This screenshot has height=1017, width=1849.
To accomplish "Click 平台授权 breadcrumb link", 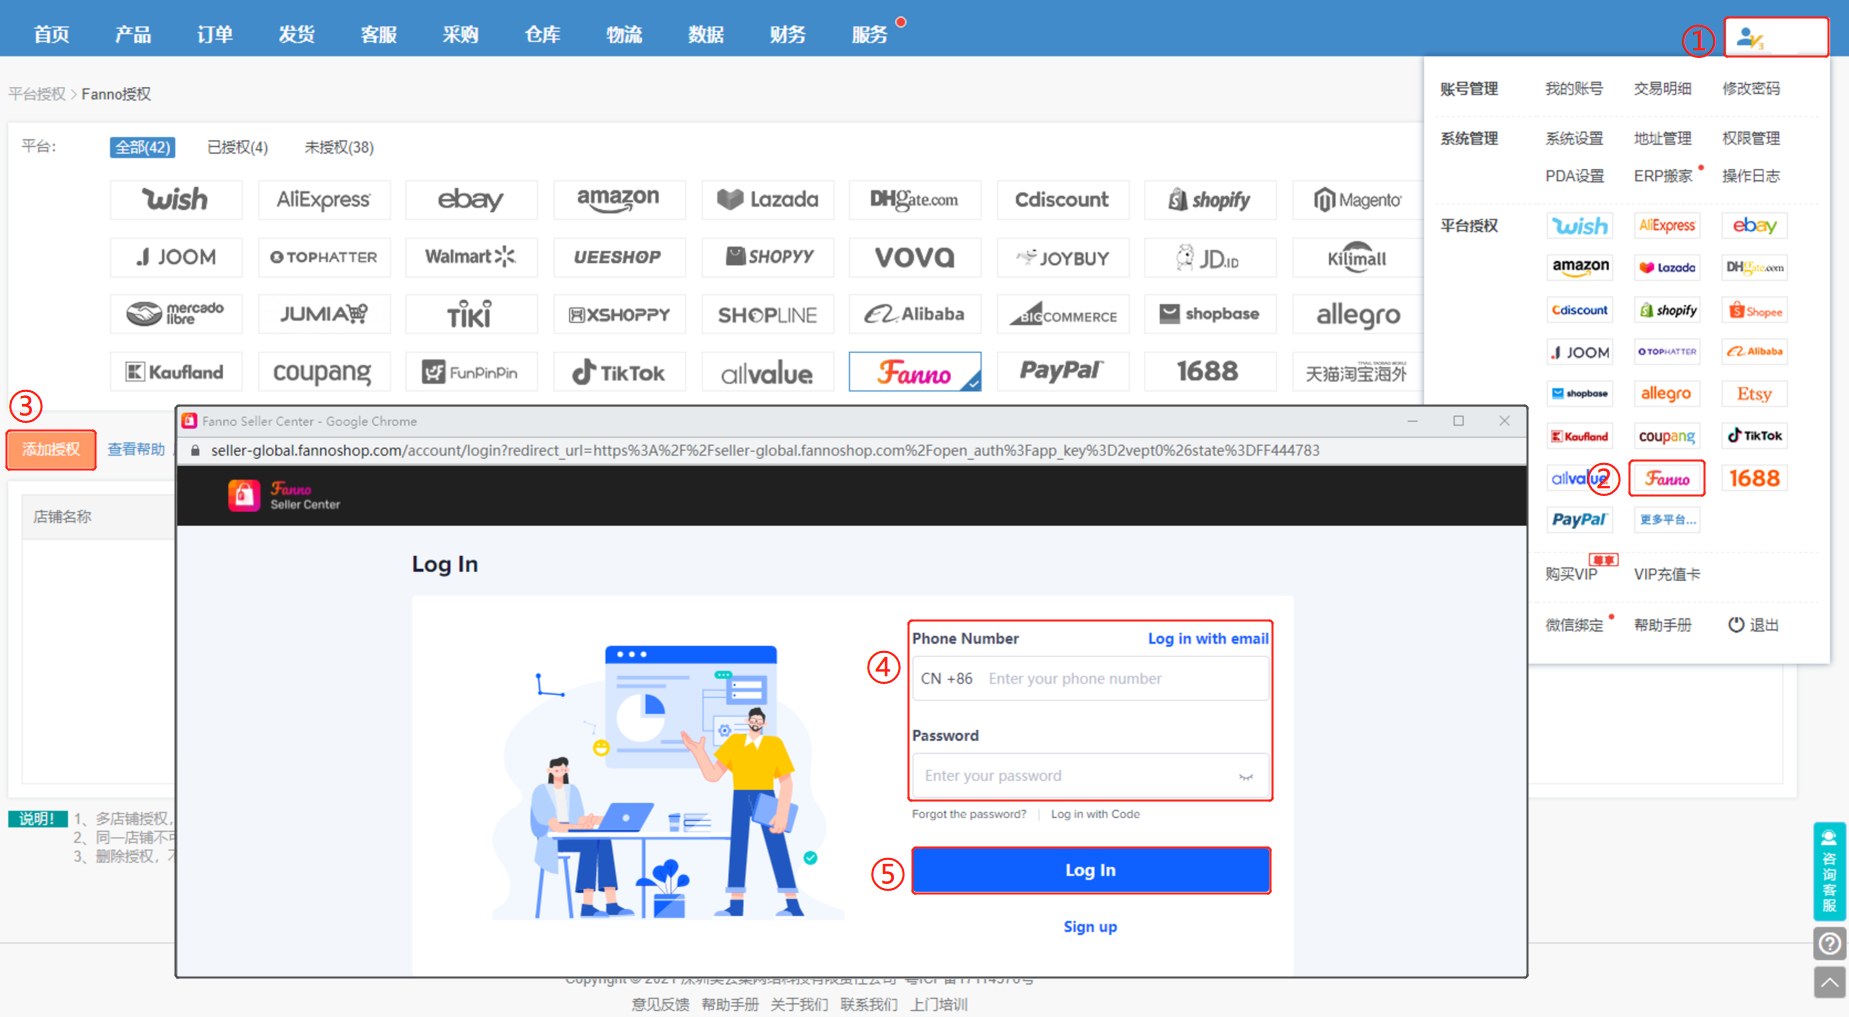I will (x=37, y=94).
